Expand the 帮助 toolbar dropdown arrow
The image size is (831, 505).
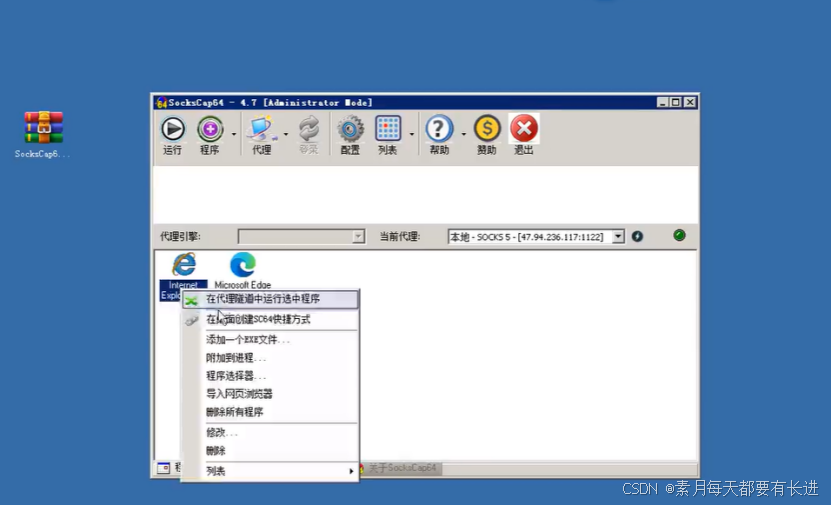(x=463, y=134)
